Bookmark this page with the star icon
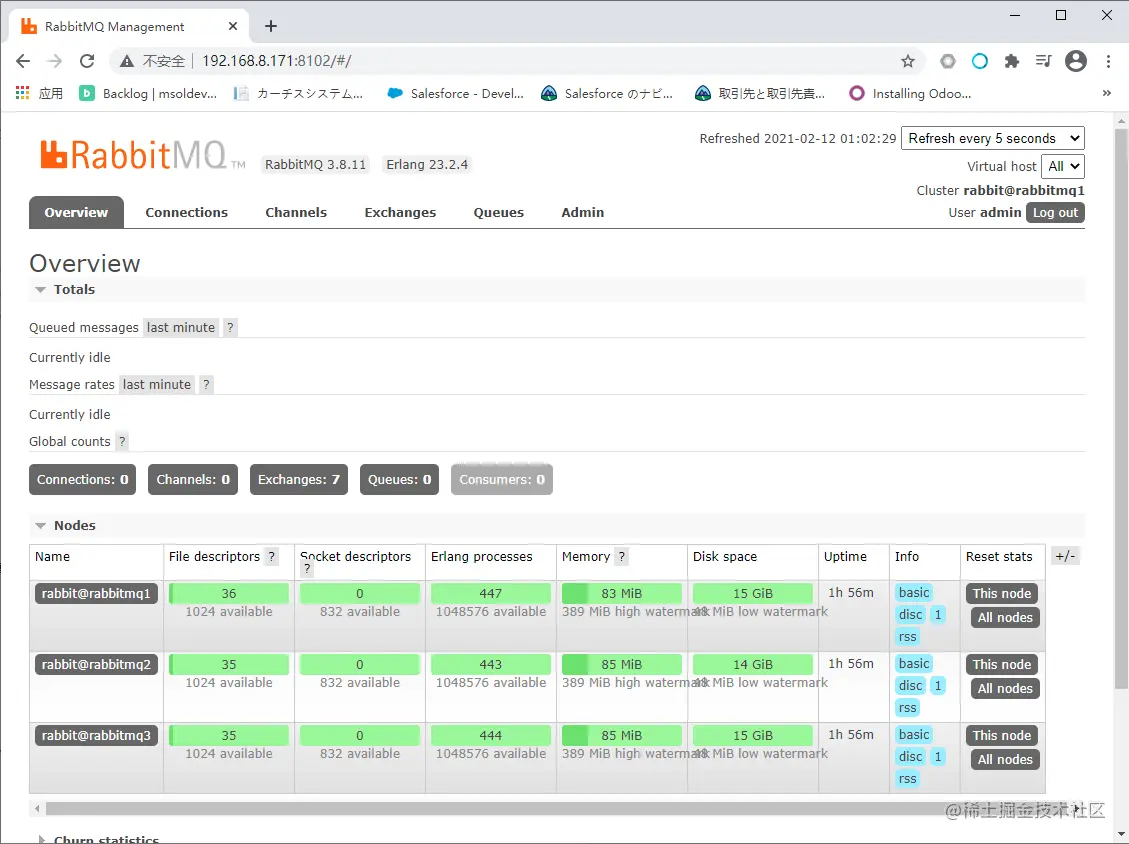Image resolution: width=1129 pixels, height=844 pixels. (x=908, y=61)
